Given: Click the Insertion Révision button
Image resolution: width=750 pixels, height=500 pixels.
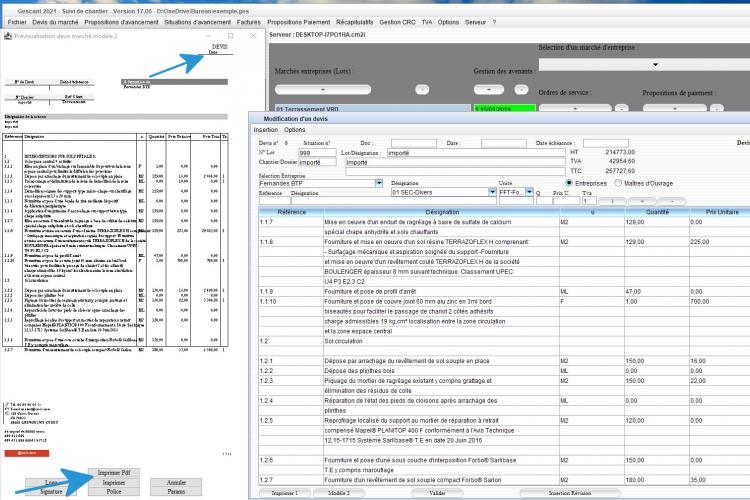Looking at the screenshot, I should [570, 493].
